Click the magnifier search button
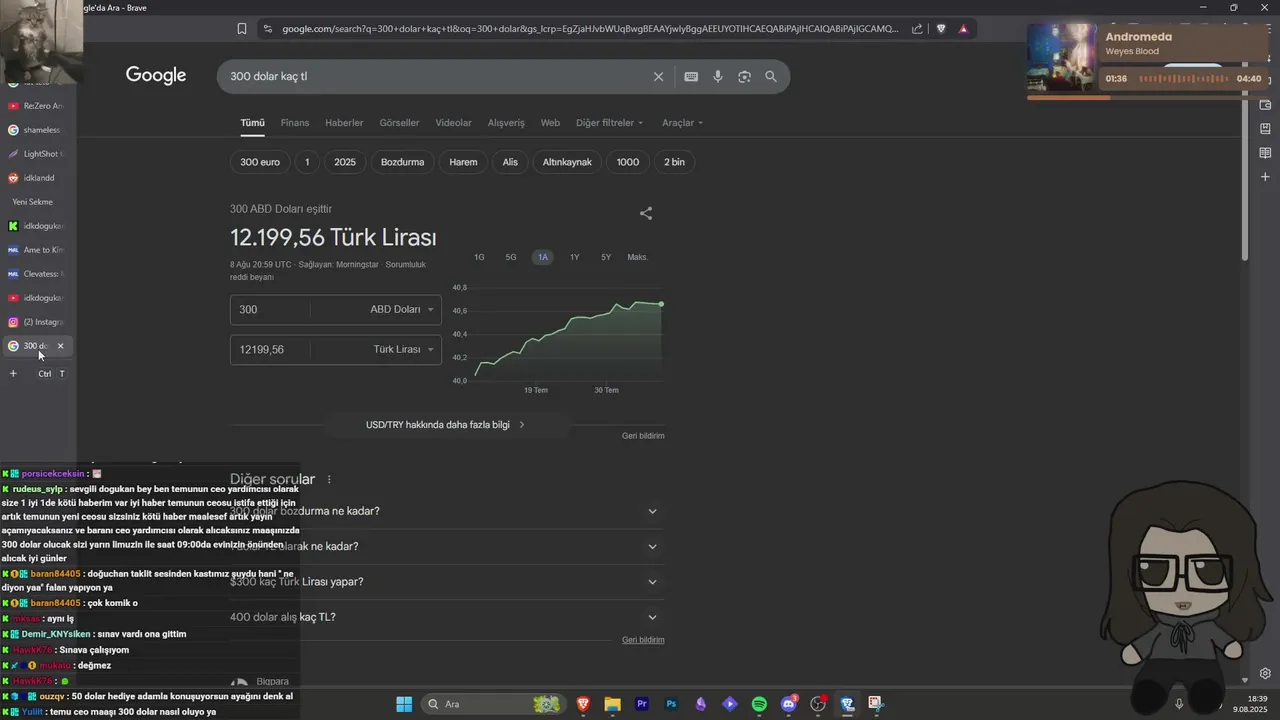This screenshot has width=1280, height=720. 771,77
